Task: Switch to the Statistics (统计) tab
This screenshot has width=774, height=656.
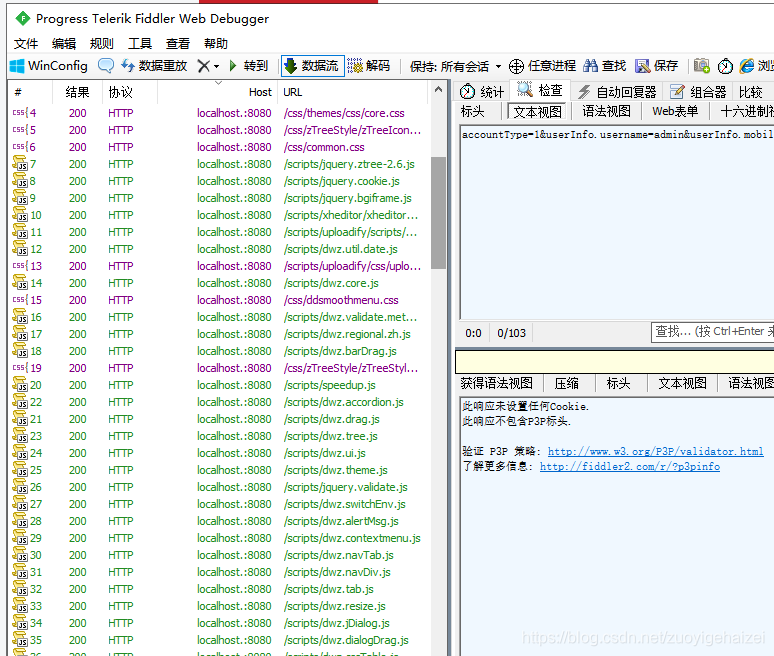Action: [482, 92]
